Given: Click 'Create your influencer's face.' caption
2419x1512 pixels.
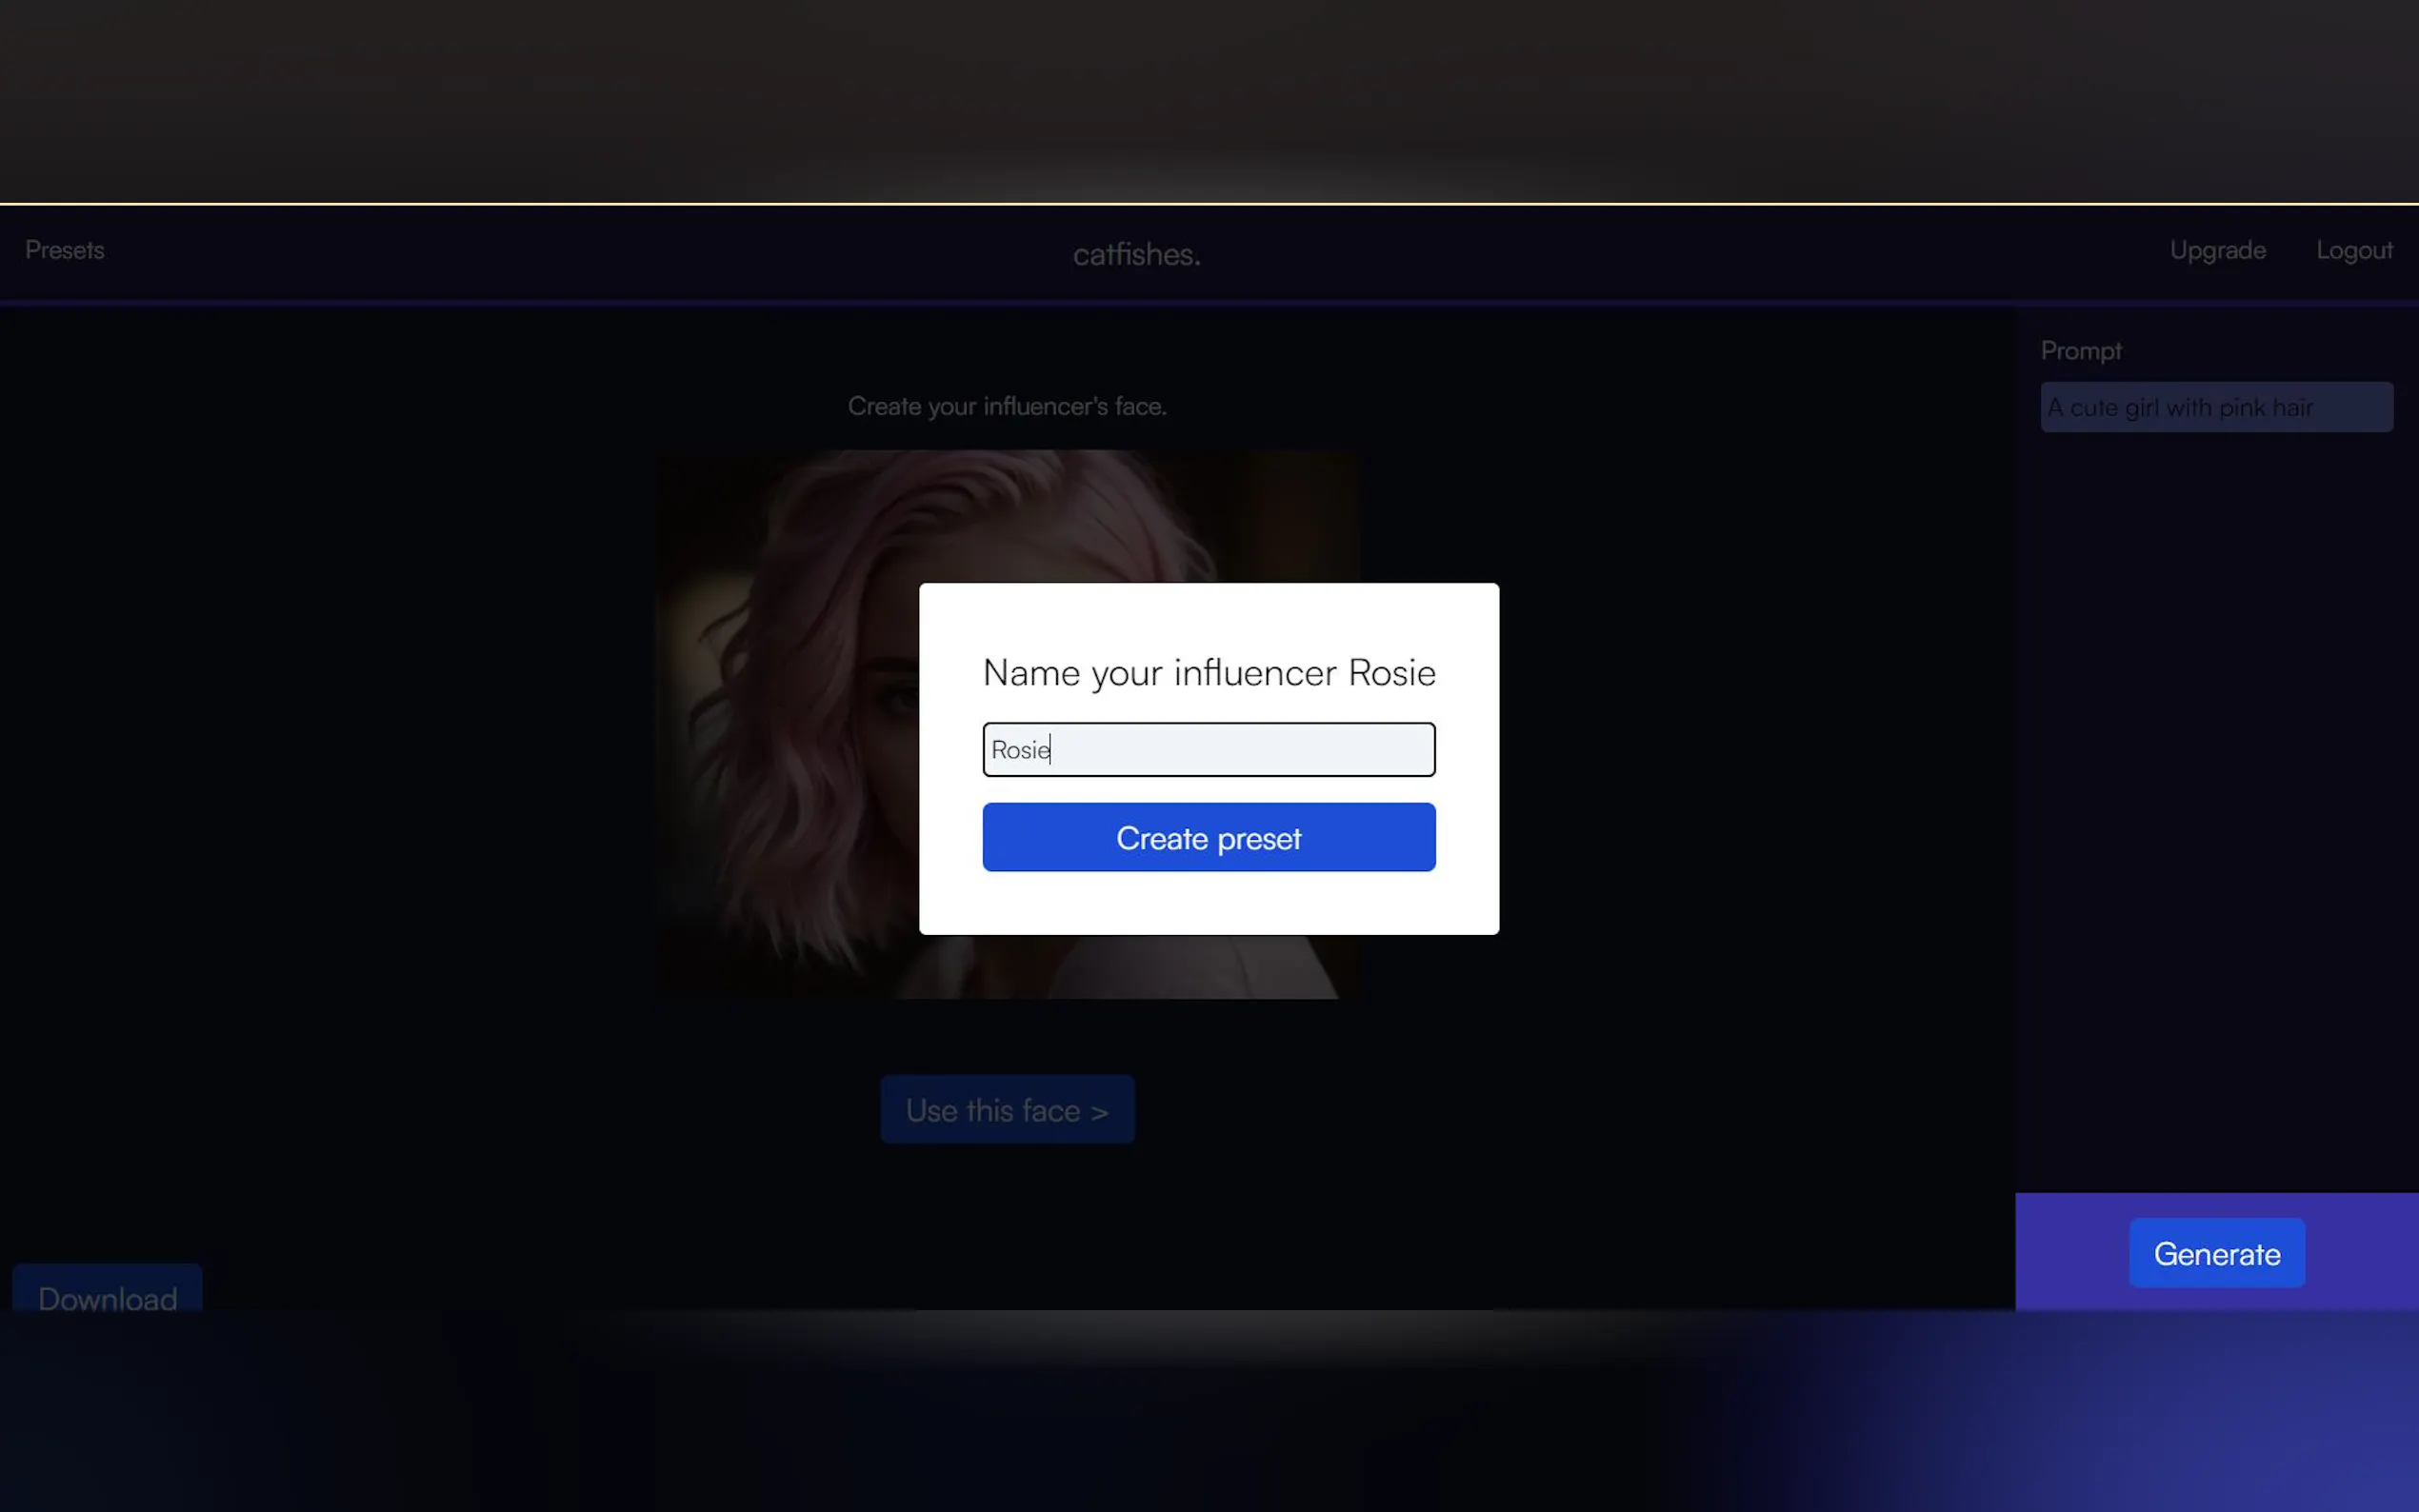Looking at the screenshot, I should [x=1007, y=406].
